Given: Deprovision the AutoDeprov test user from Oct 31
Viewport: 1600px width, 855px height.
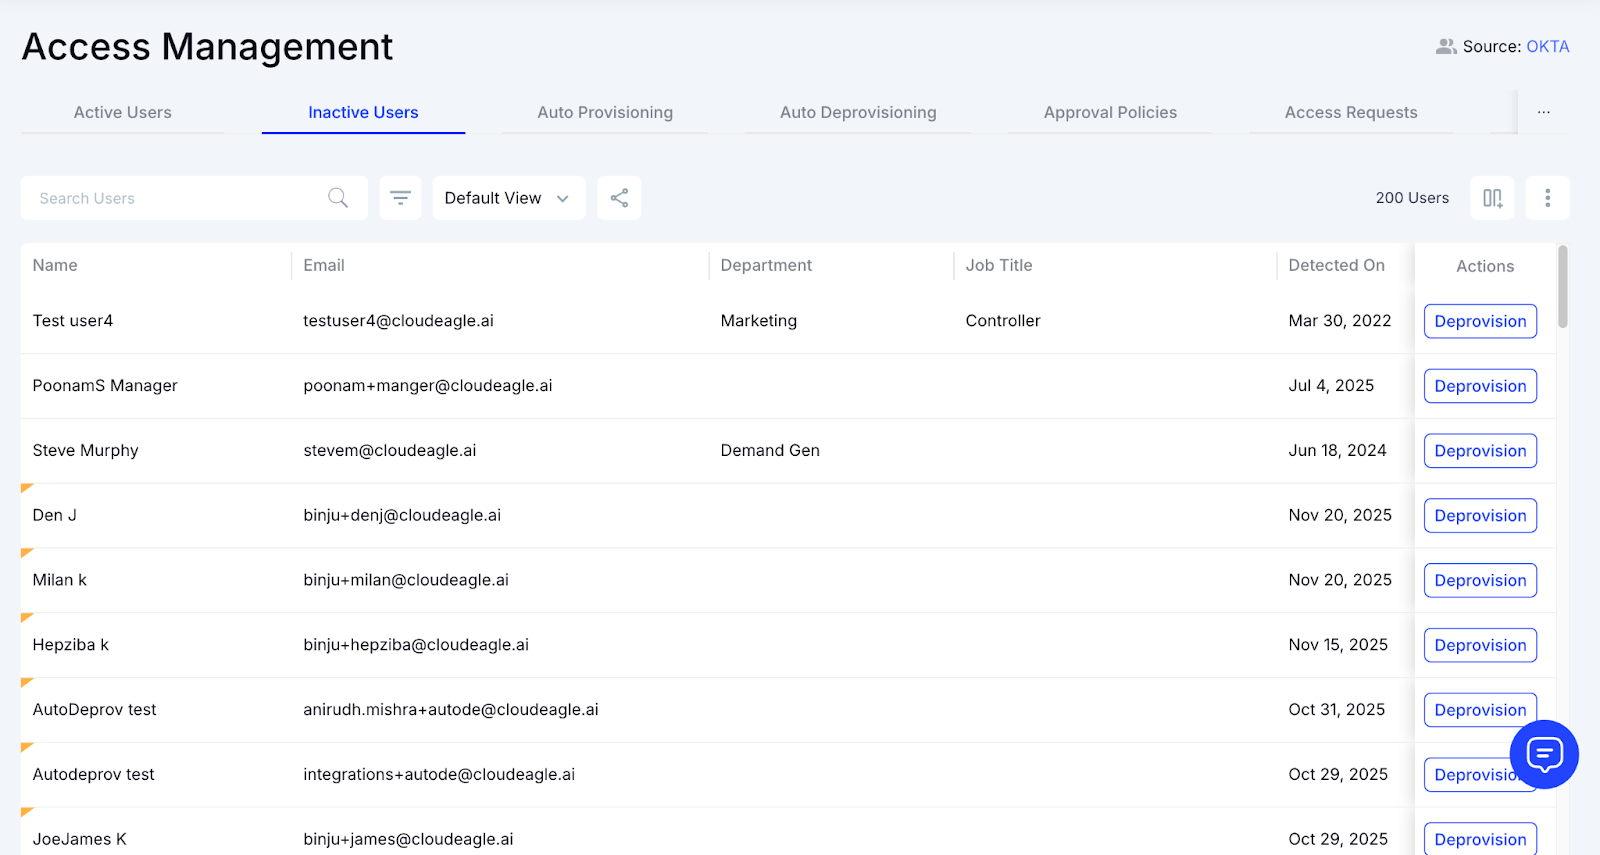Looking at the screenshot, I should (1480, 710).
